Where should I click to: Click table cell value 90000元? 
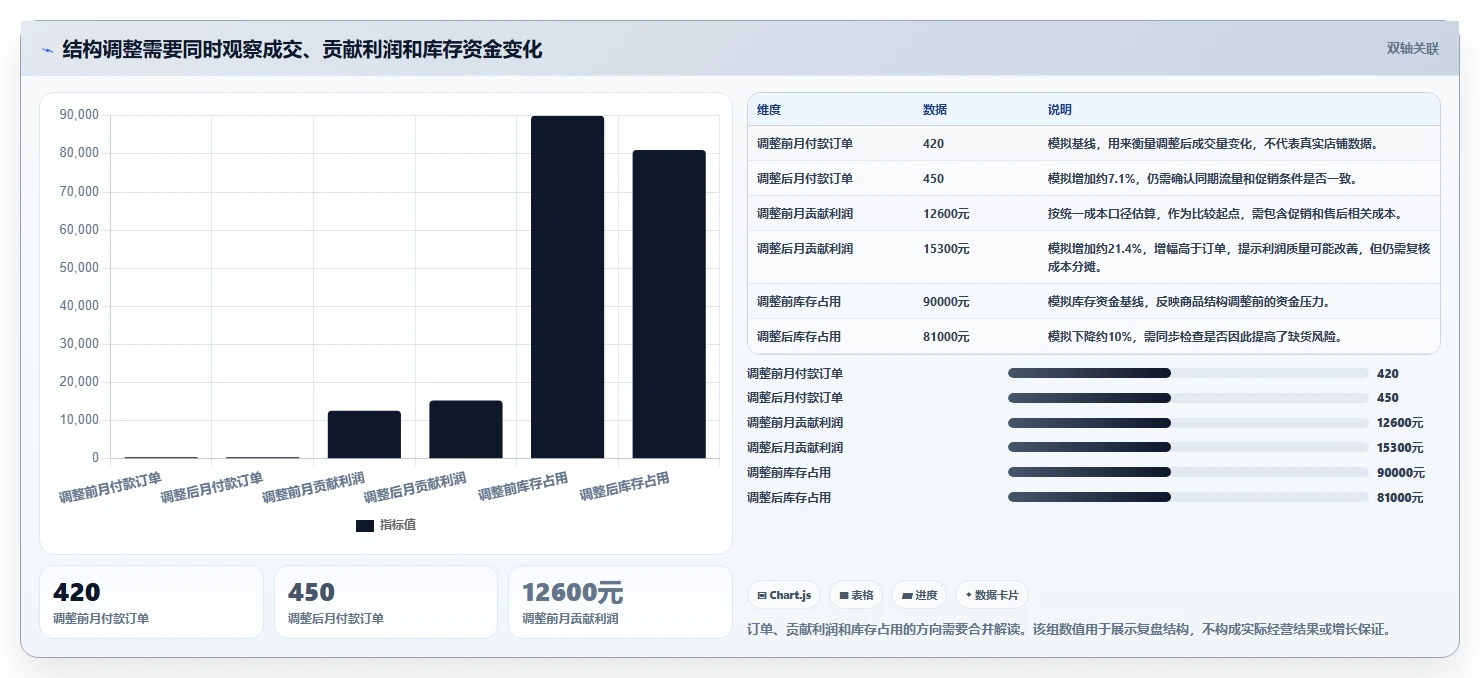click(x=946, y=302)
